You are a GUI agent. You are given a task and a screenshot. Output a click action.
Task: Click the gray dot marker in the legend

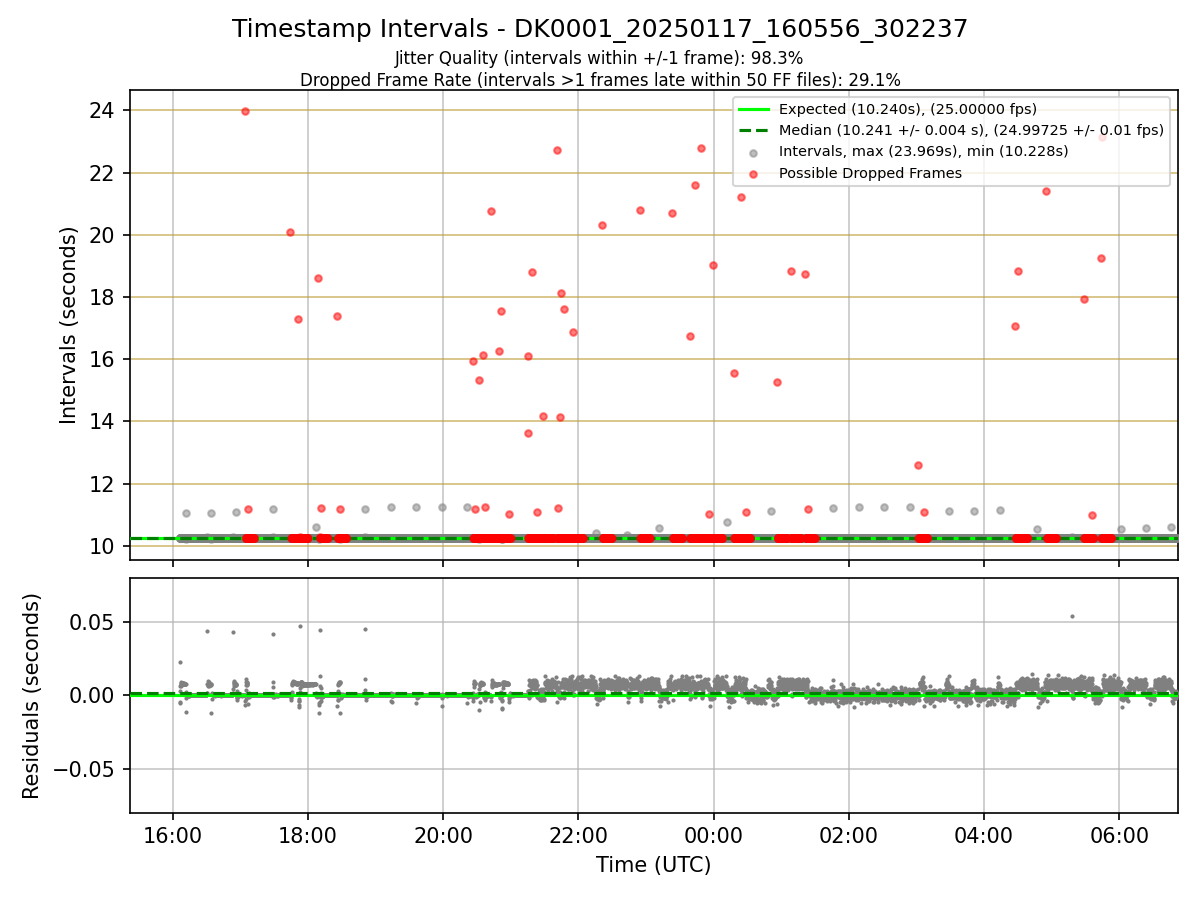pos(754,153)
